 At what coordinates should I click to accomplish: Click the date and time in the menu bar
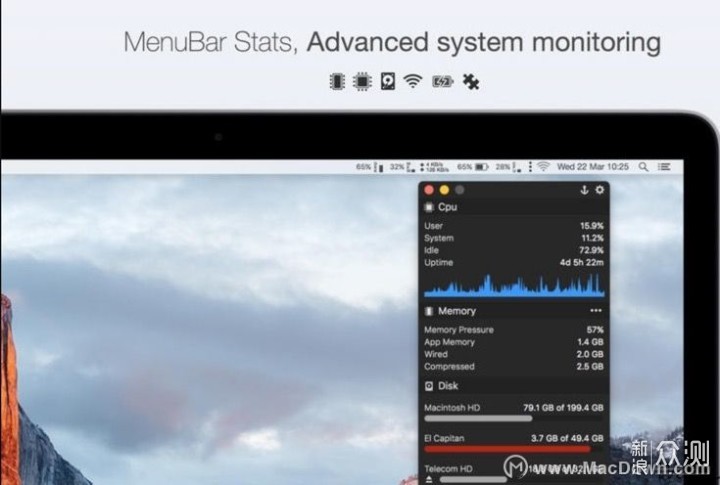click(x=593, y=167)
